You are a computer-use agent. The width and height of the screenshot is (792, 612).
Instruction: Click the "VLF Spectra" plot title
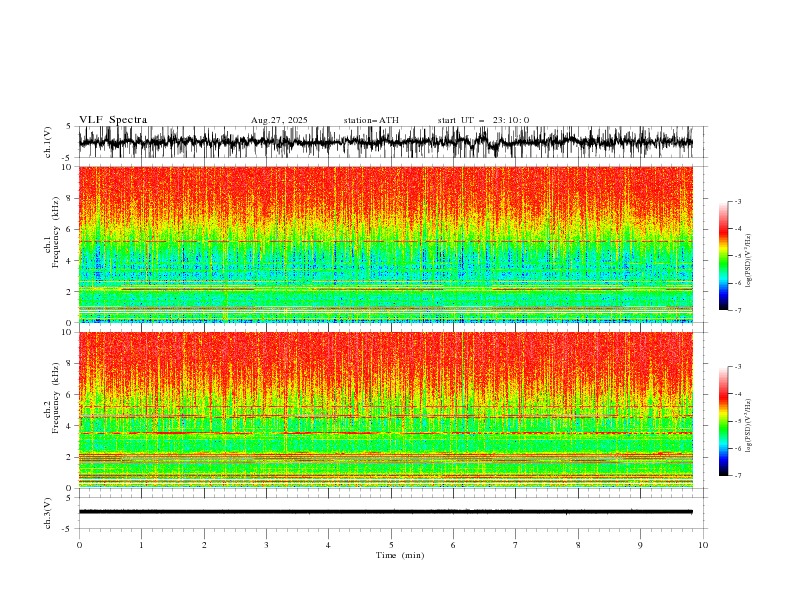pos(113,120)
